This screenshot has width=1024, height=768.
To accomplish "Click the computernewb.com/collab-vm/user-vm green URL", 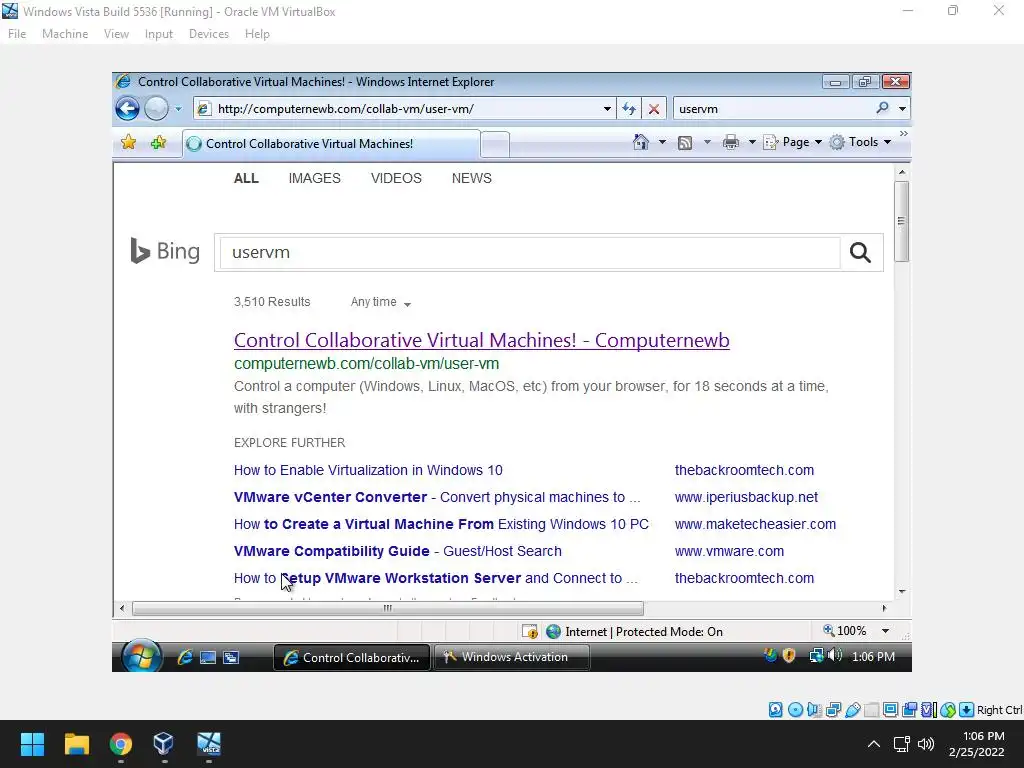I will click(x=366, y=364).
